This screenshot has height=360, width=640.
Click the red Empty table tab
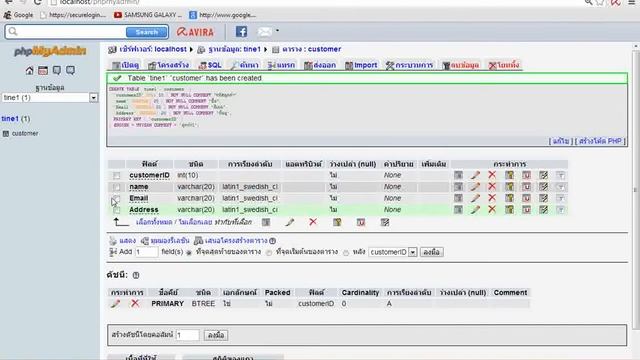click(x=461, y=65)
